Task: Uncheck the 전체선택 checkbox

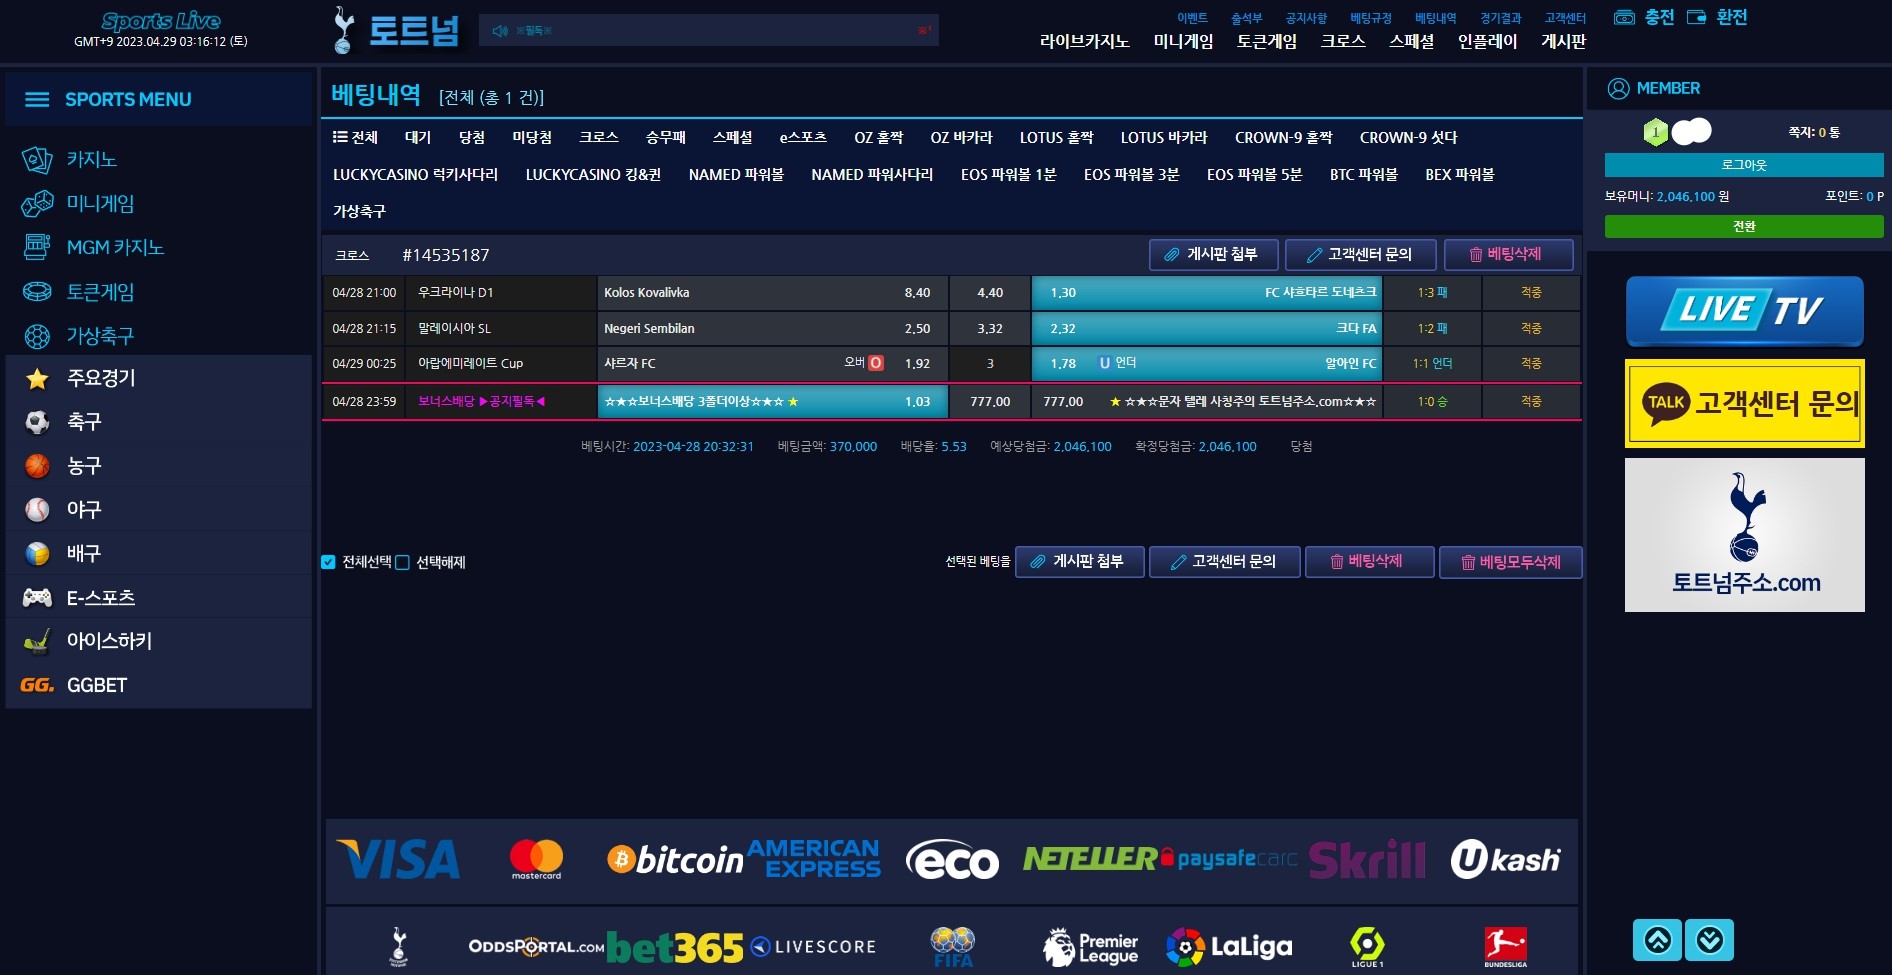Action: coord(328,562)
